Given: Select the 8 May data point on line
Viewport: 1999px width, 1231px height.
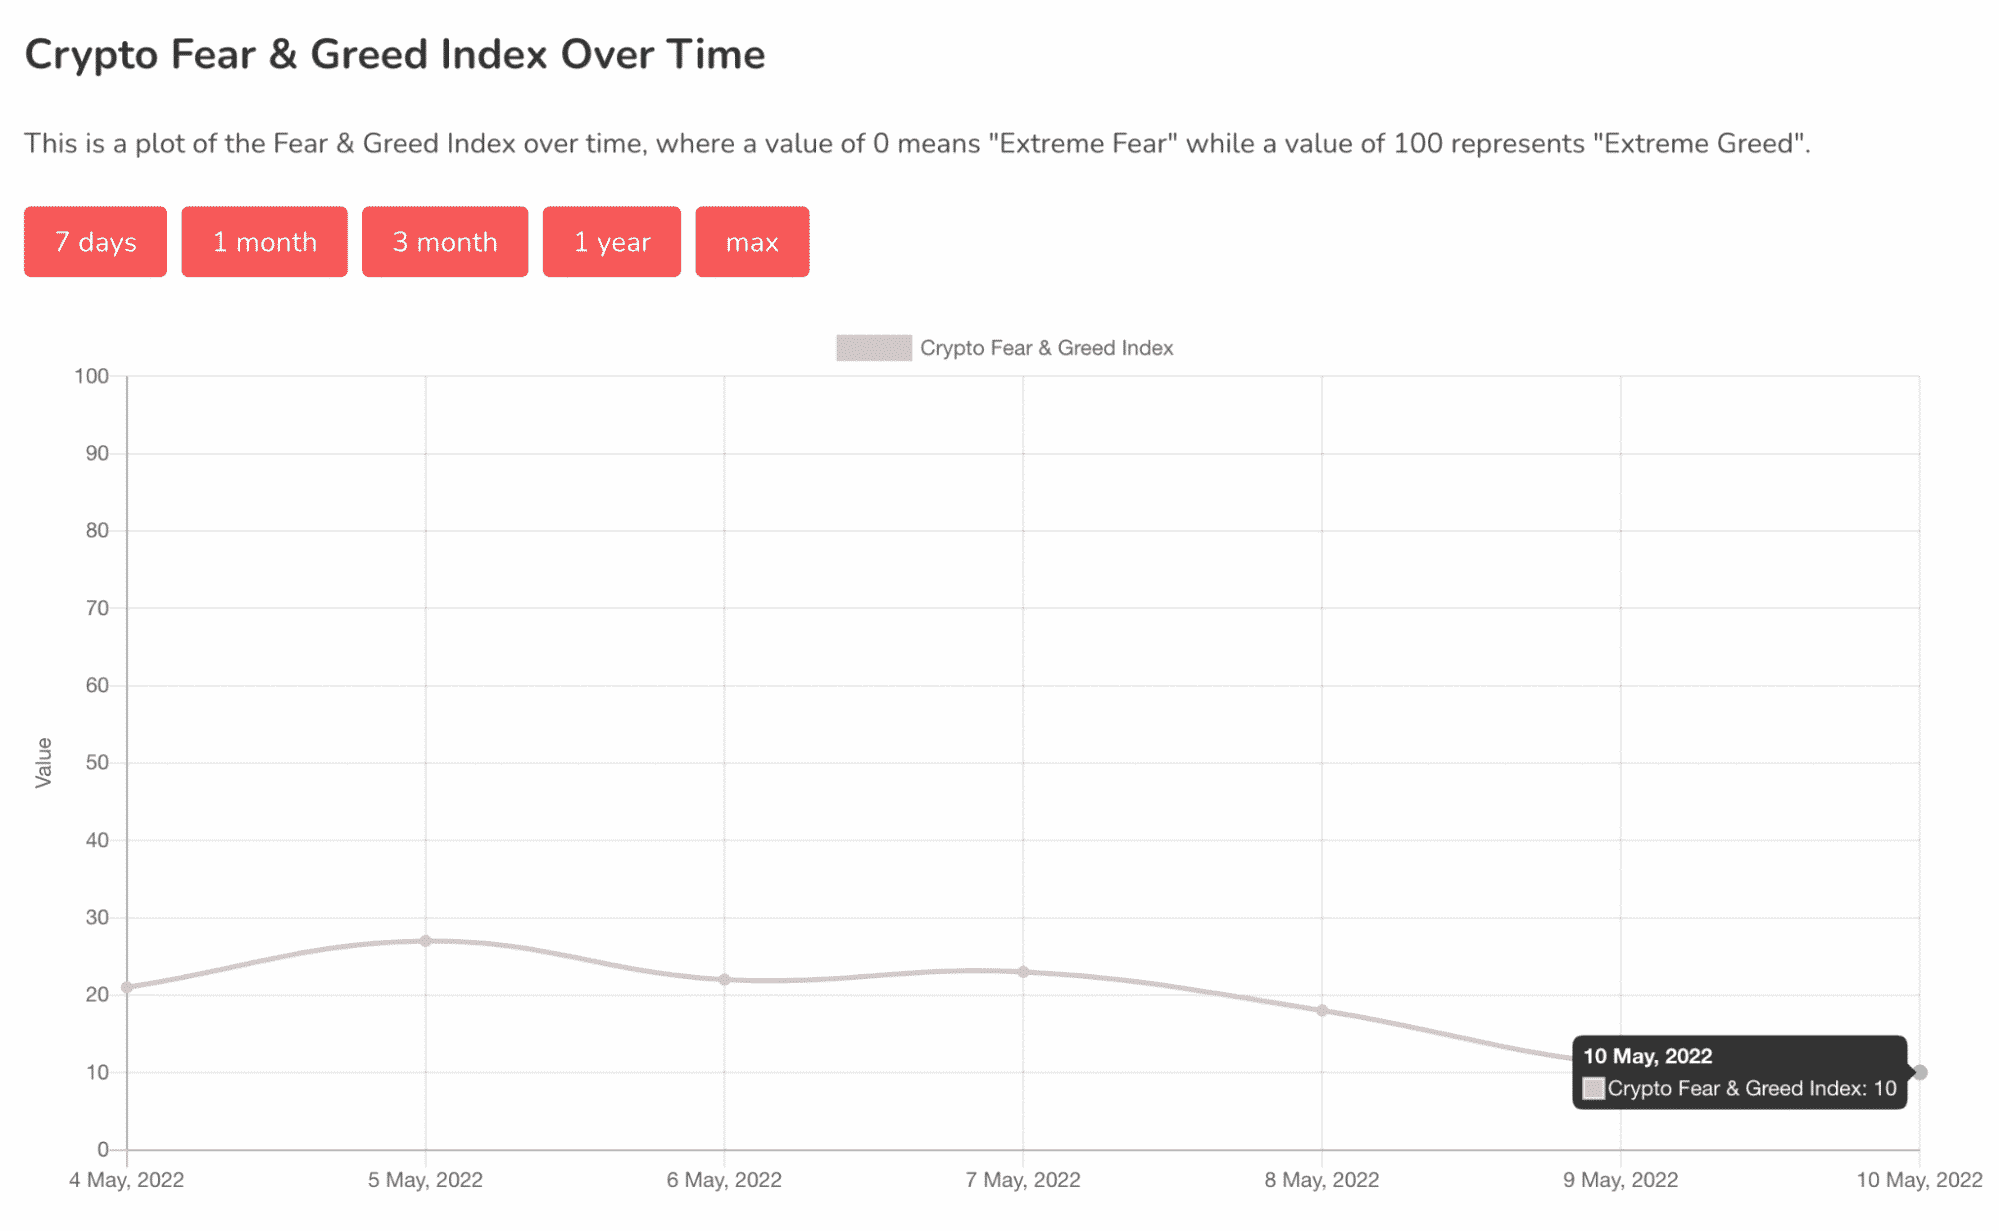Looking at the screenshot, I should [1322, 1010].
